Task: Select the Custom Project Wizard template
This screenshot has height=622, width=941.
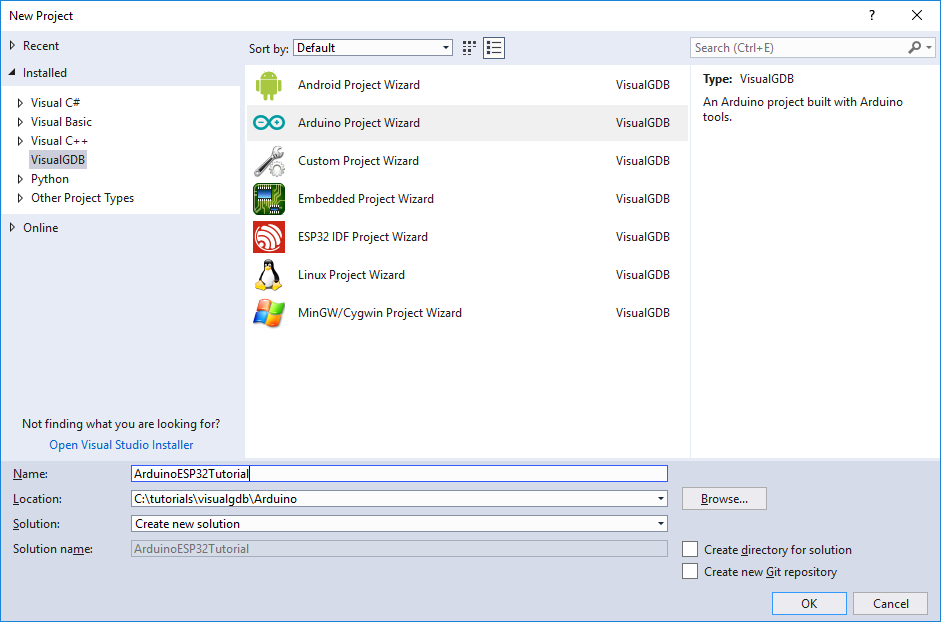Action: point(467,161)
